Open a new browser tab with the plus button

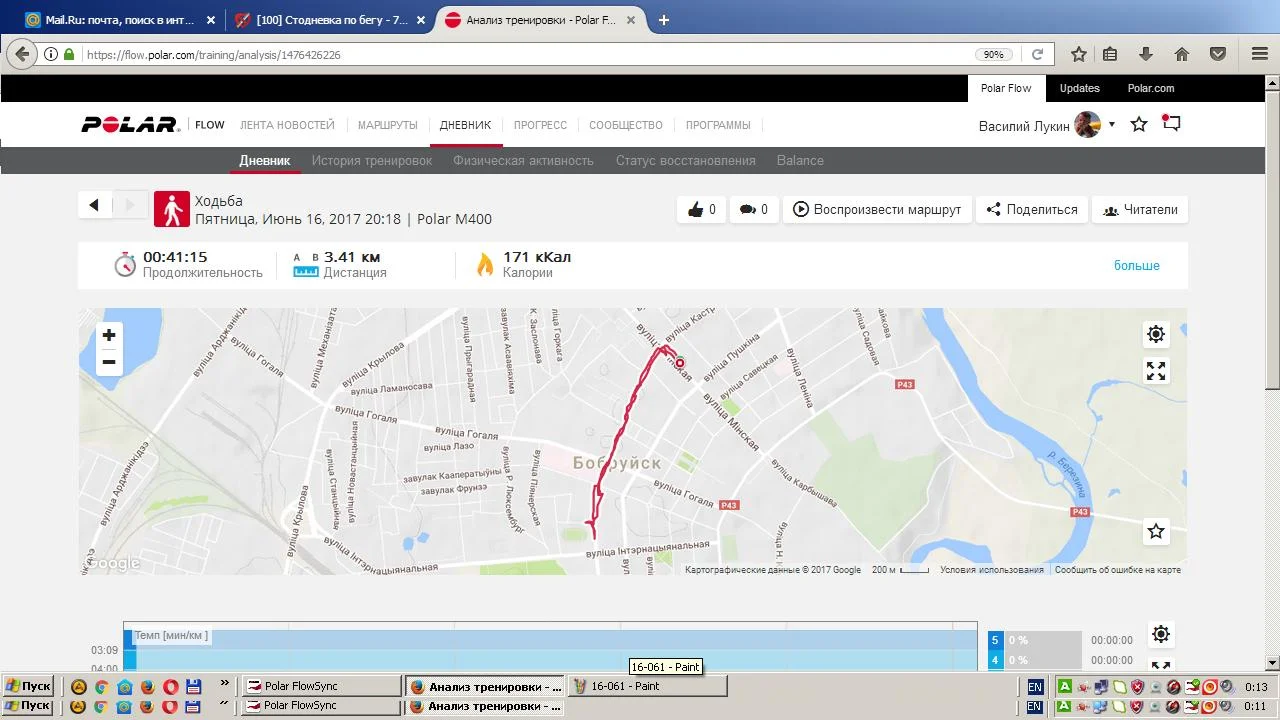click(664, 20)
